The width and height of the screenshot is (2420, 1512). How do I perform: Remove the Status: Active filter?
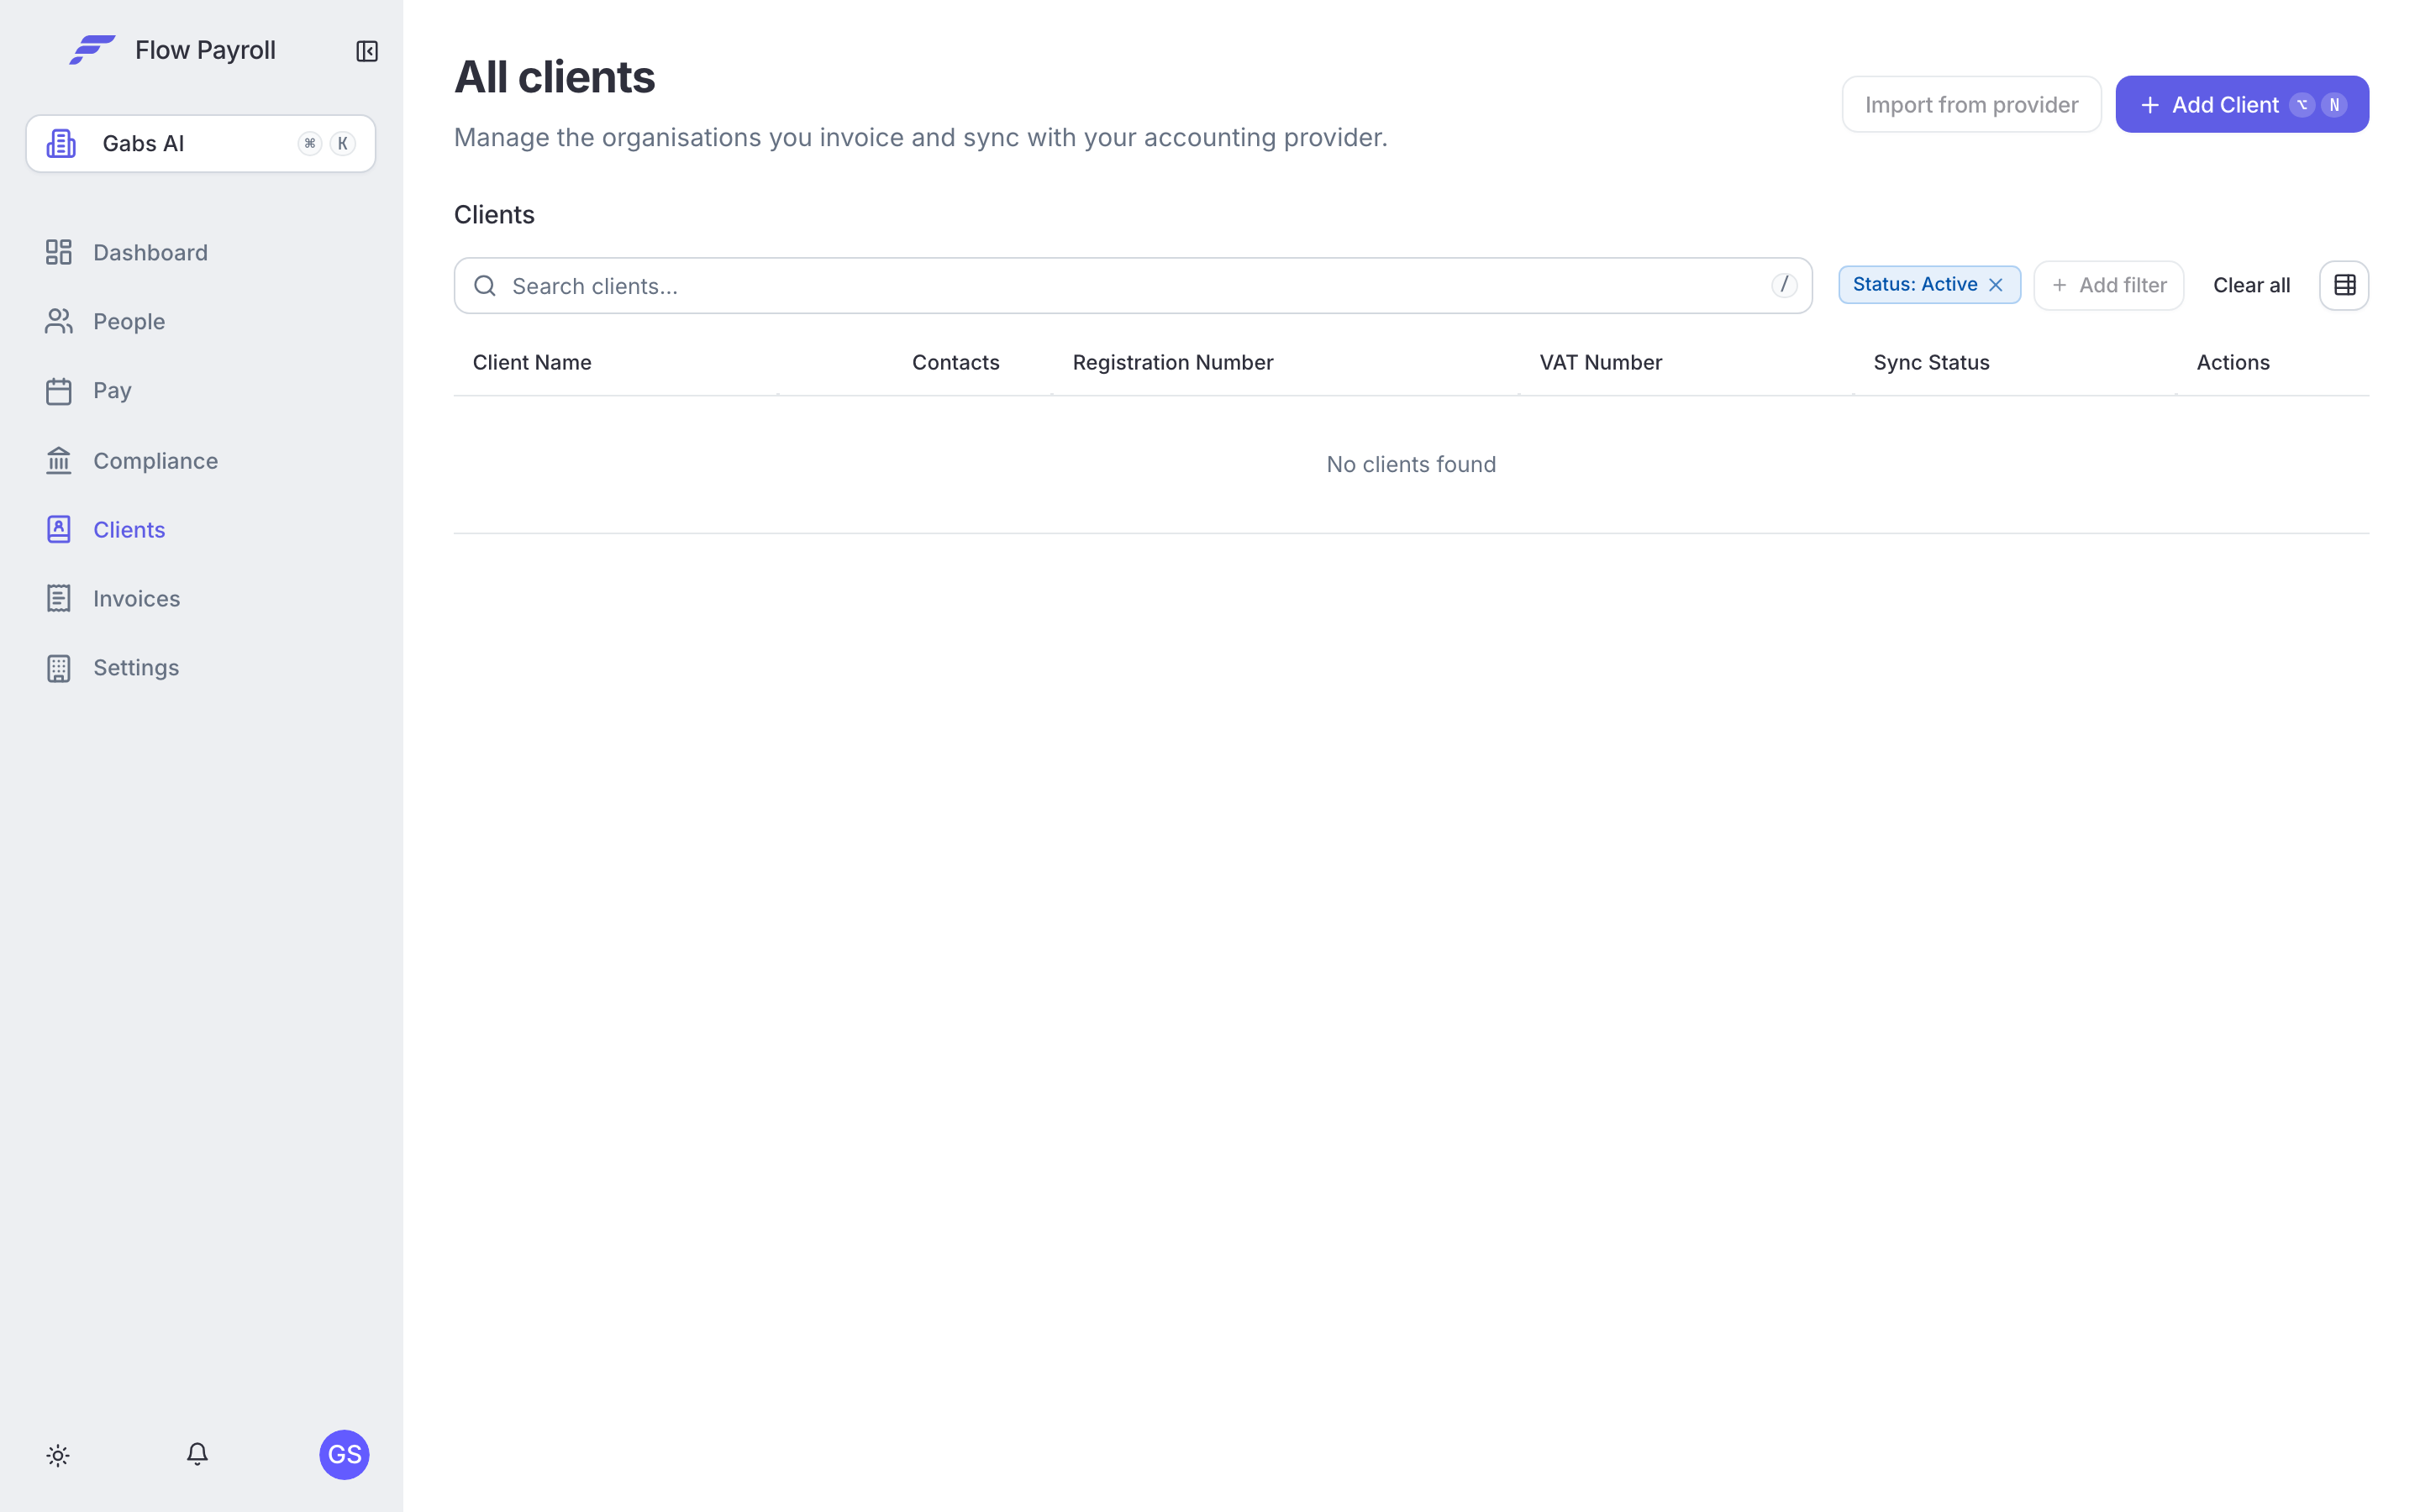coord(1995,285)
